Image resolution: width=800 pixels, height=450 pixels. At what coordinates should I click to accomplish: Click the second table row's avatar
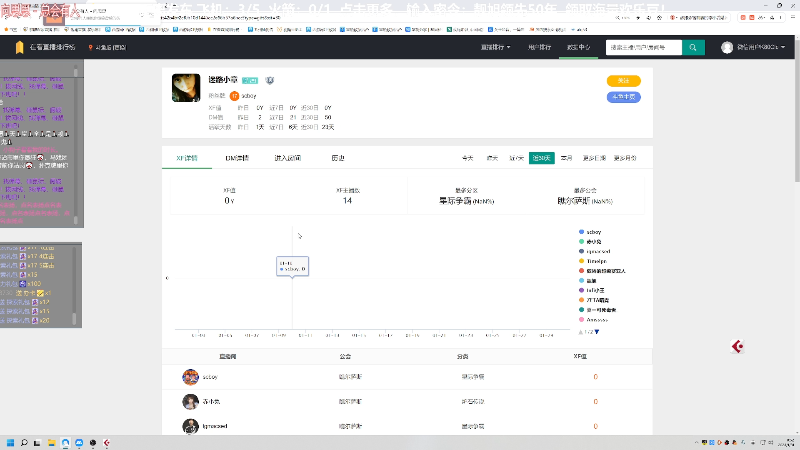190,402
